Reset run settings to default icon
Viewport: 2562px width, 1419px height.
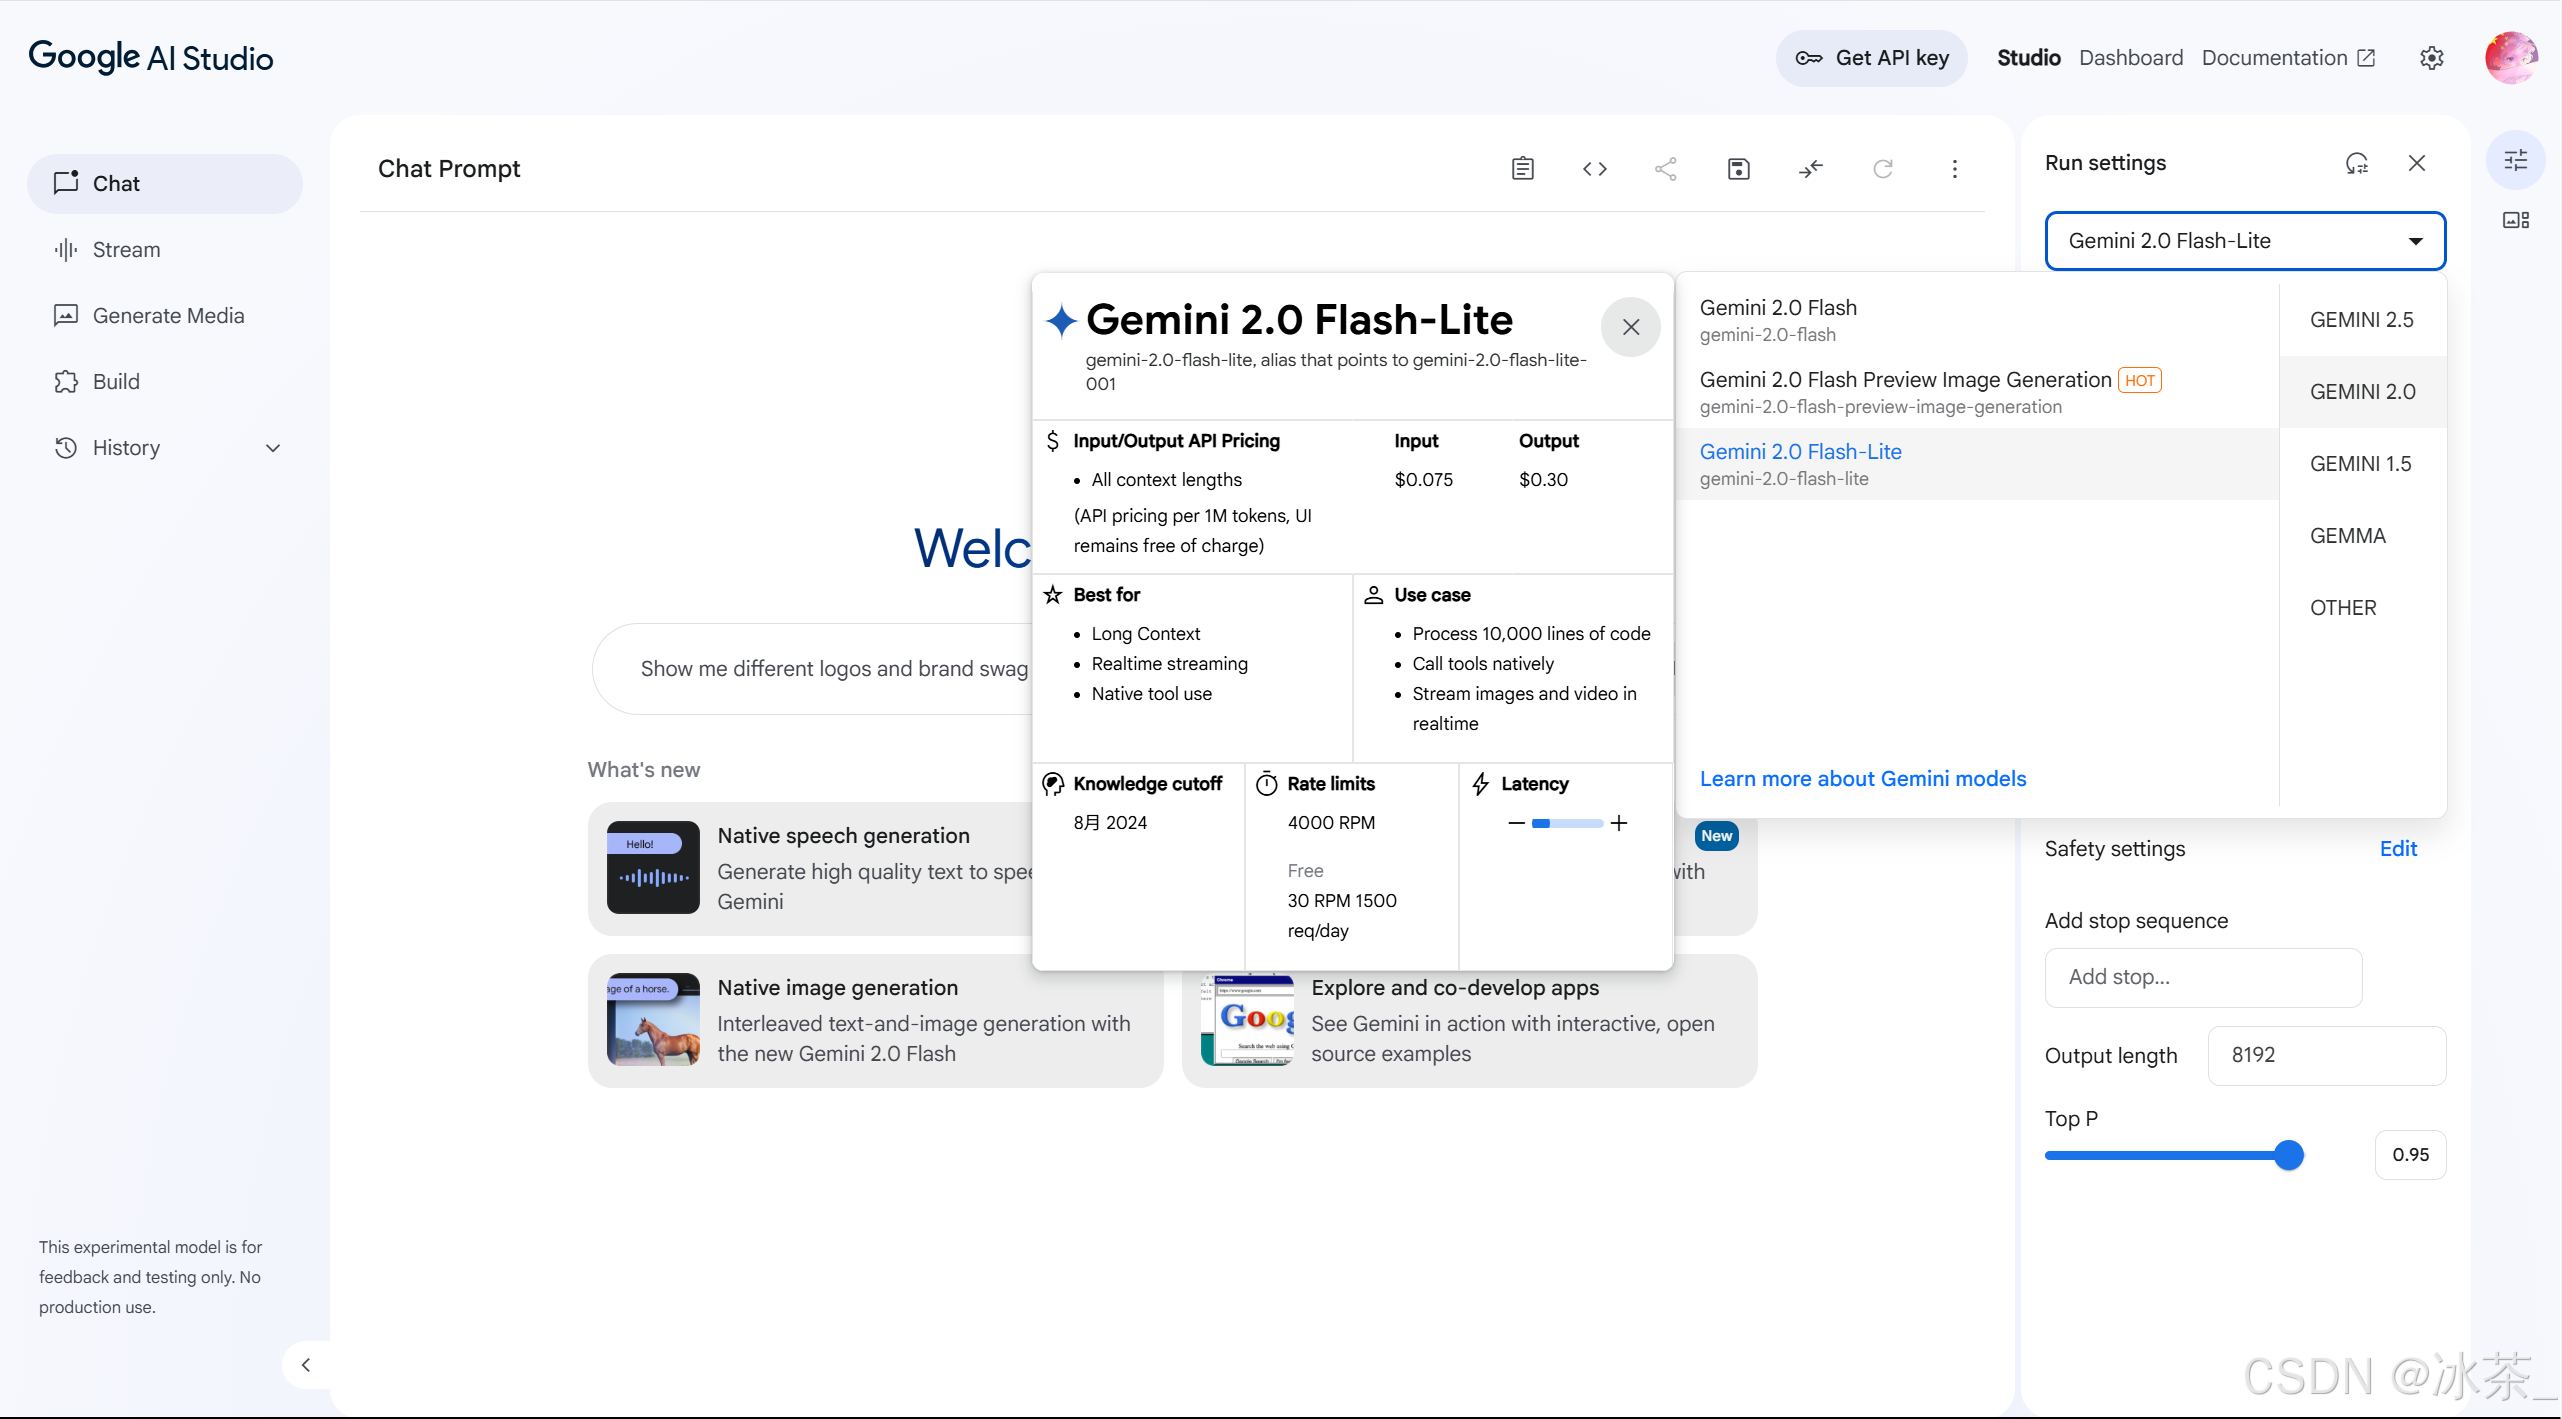2357,163
